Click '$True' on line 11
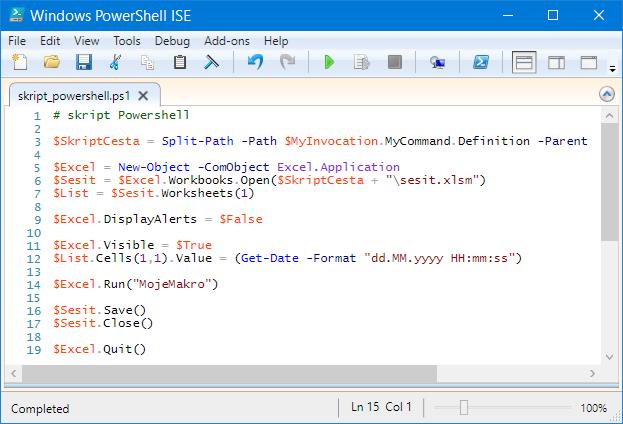The width and height of the screenshot is (623, 424). [194, 245]
